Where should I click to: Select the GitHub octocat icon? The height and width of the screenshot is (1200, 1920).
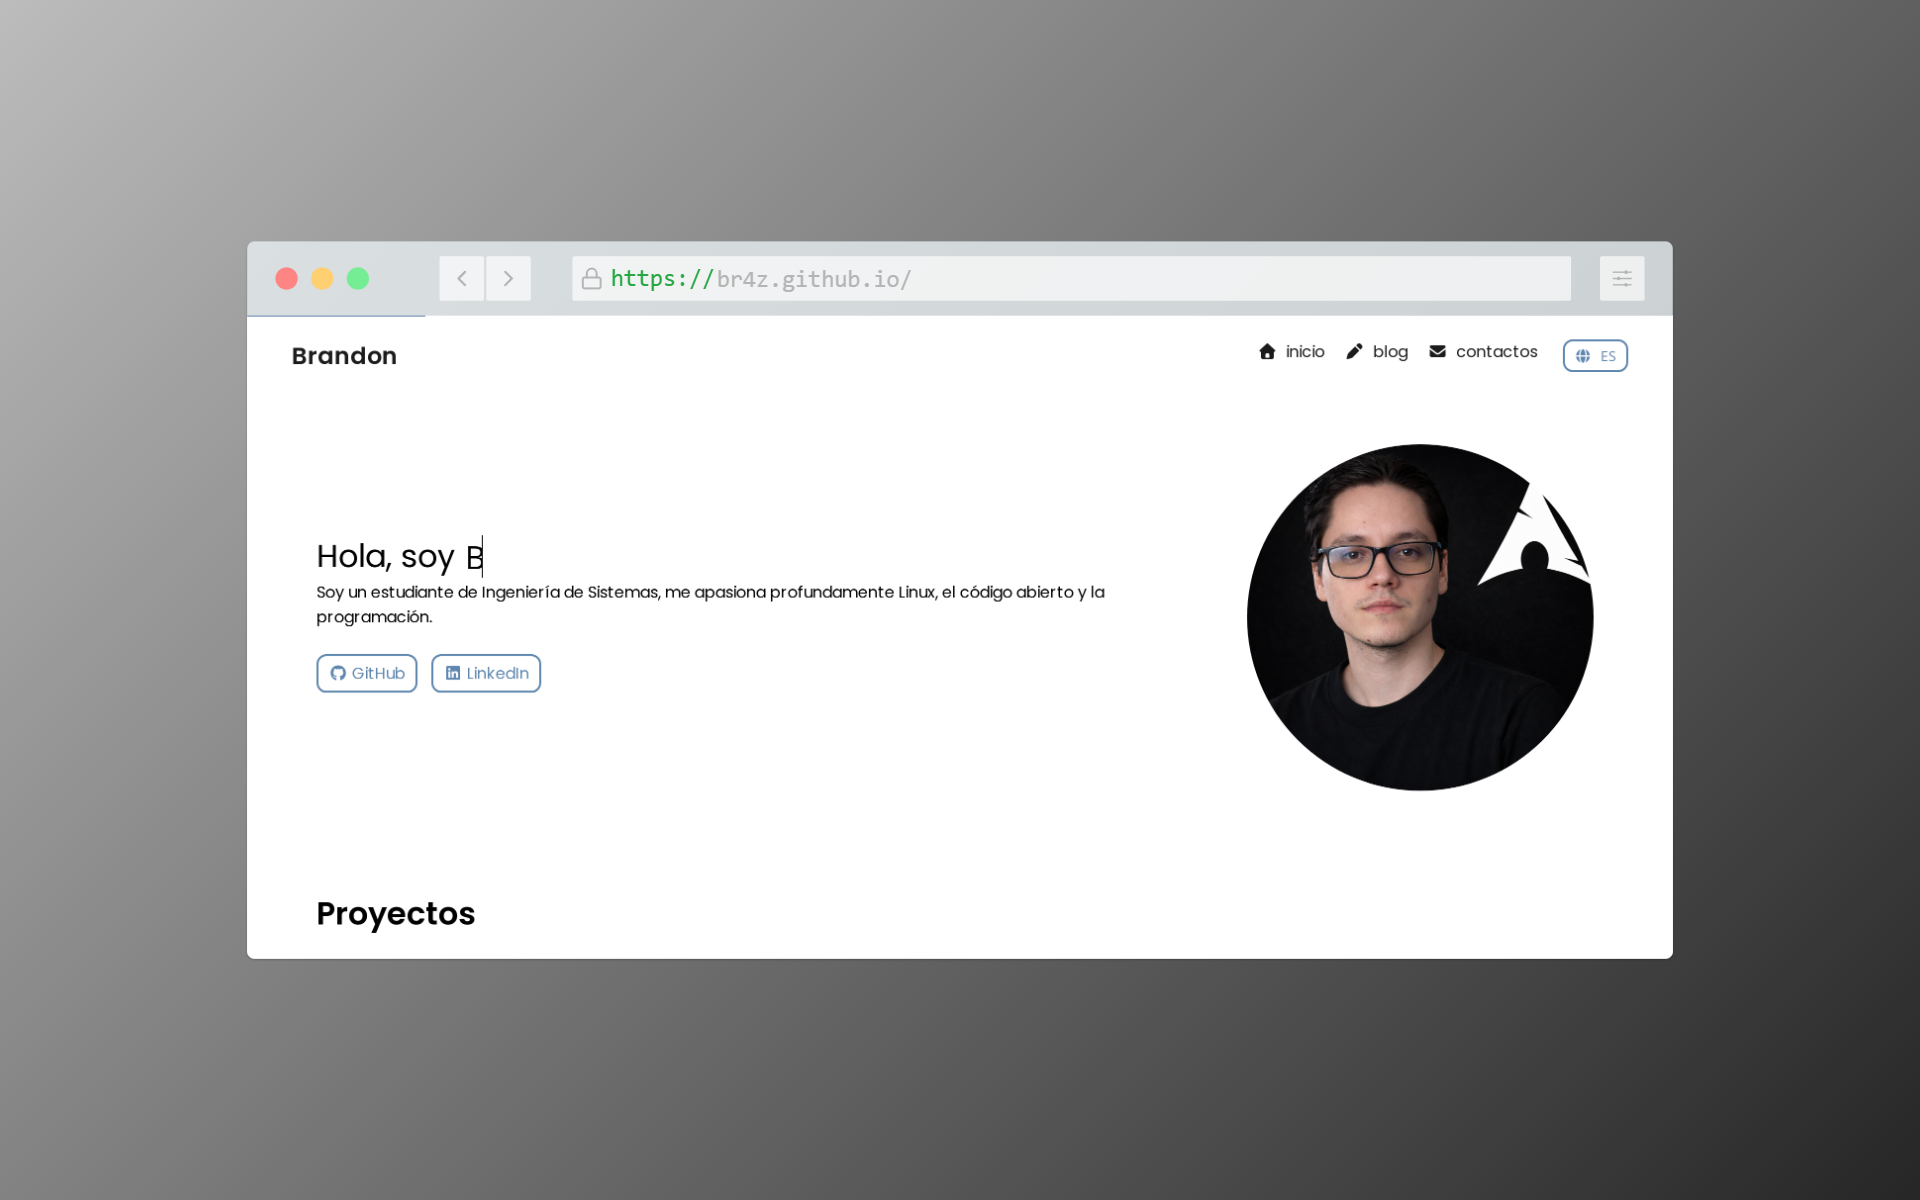point(340,673)
